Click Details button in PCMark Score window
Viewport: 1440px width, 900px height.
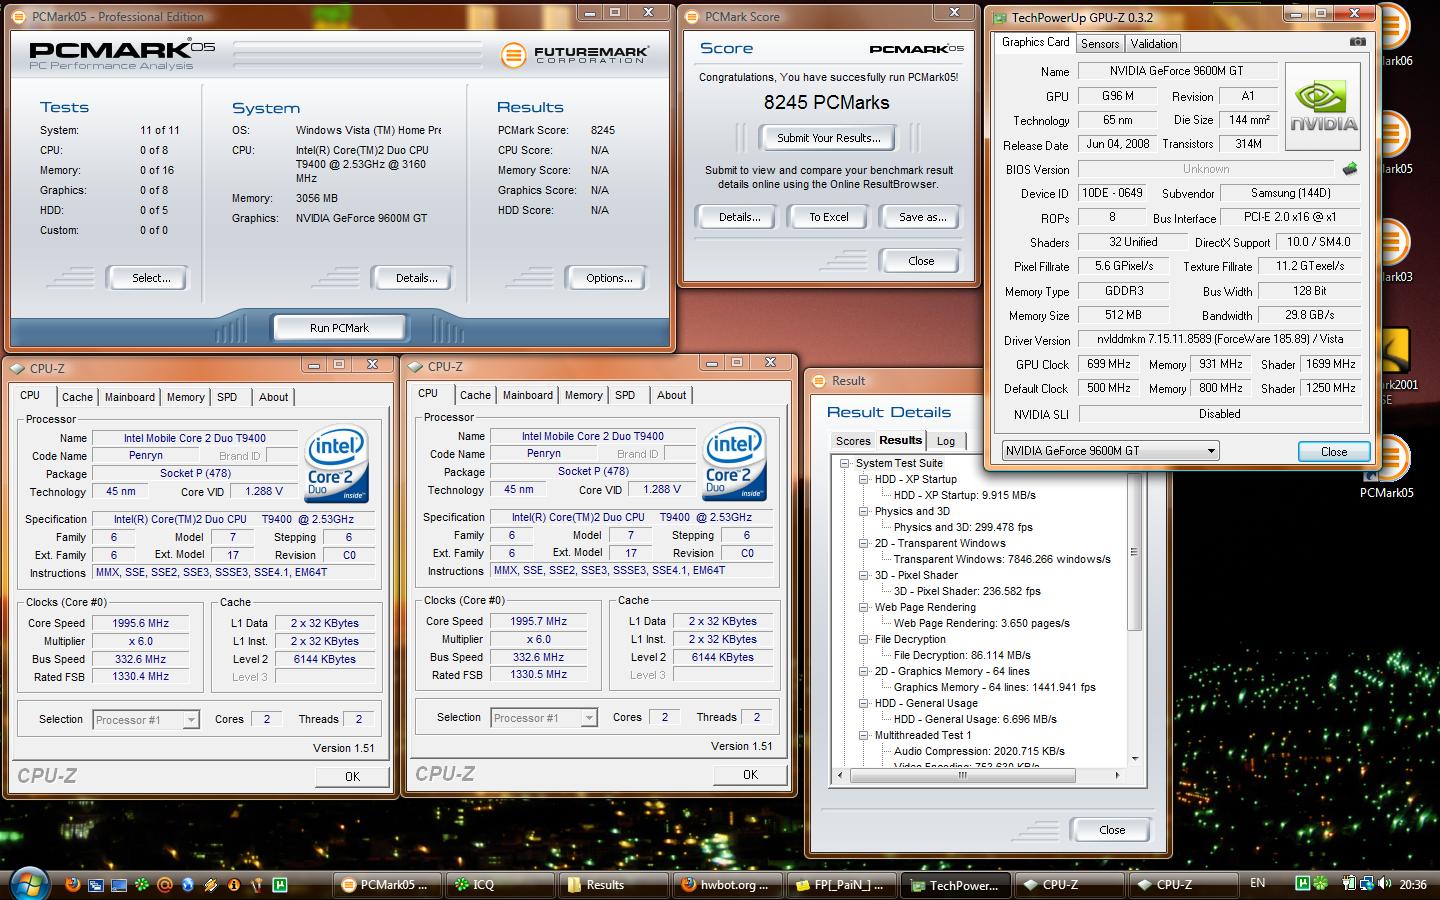point(740,217)
